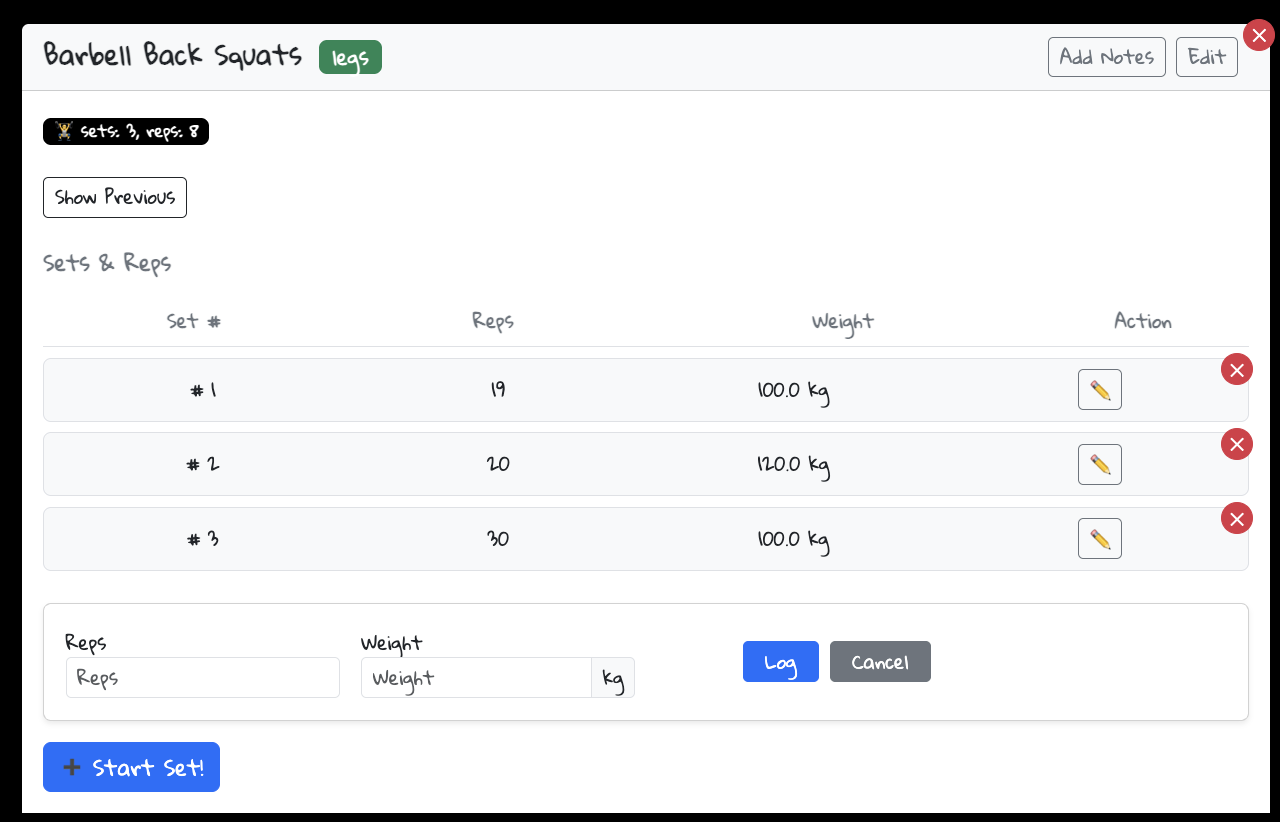Click the blue Log button
The height and width of the screenshot is (822, 1280).
pos(780,662)
